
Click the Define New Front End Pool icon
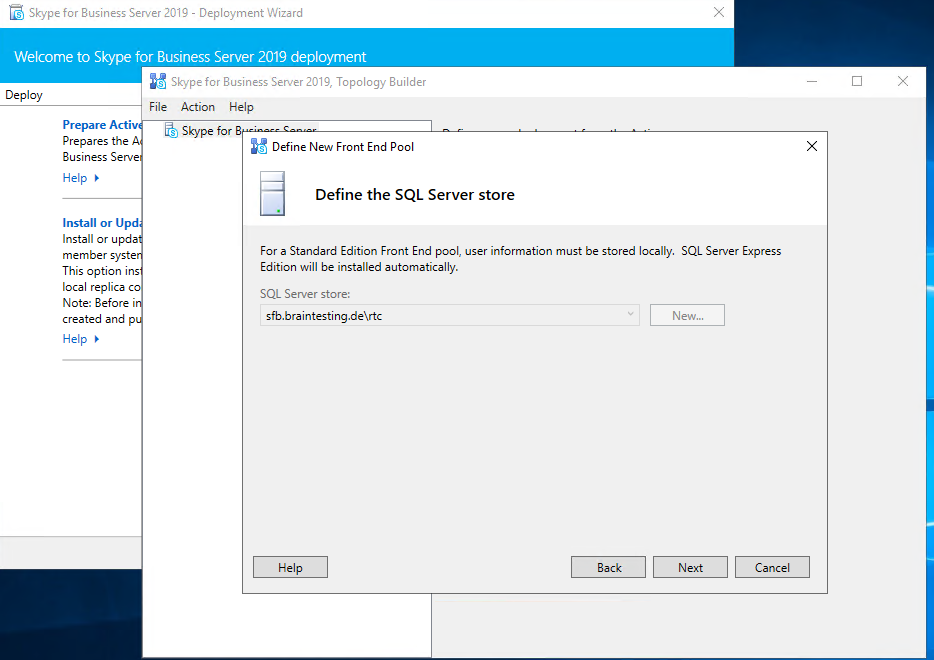point(259,146)
